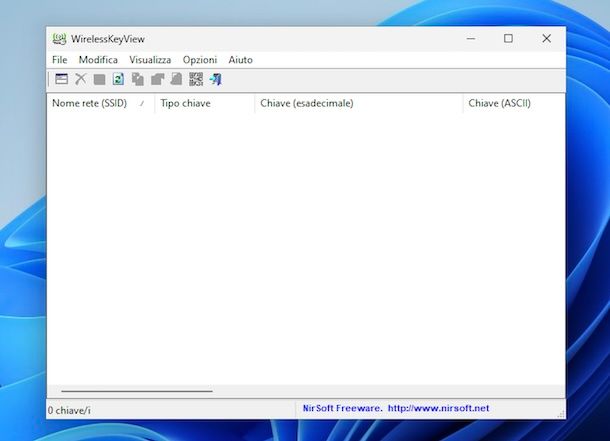Close the WirelessKeyView window

(x=547, y=38)
